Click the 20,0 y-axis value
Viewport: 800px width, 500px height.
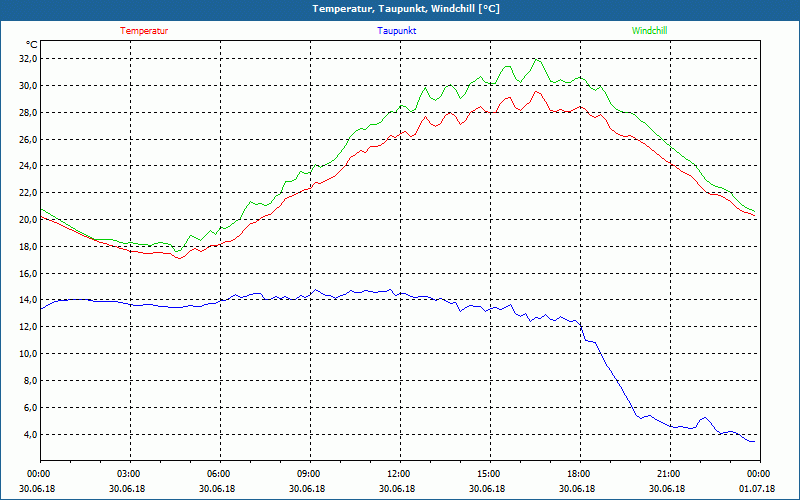(28, 220)
